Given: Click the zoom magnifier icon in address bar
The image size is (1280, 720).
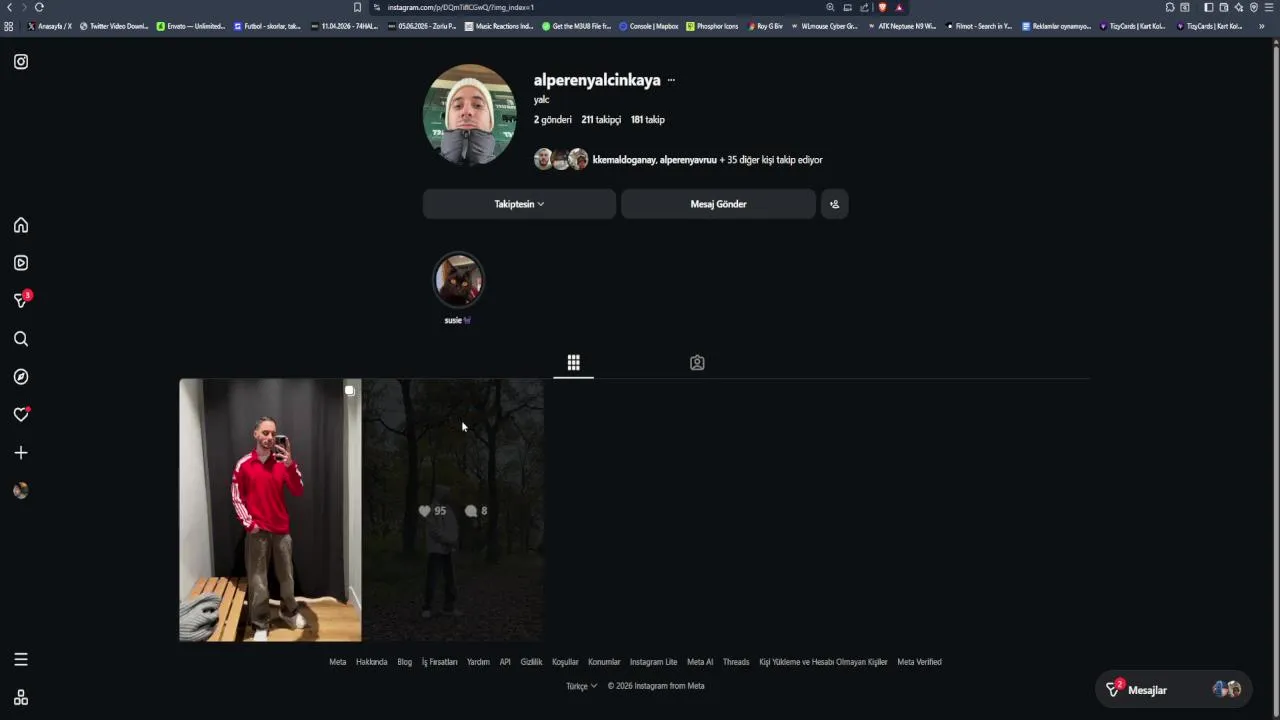Looking at the screenshot, I should coord(830,7).
